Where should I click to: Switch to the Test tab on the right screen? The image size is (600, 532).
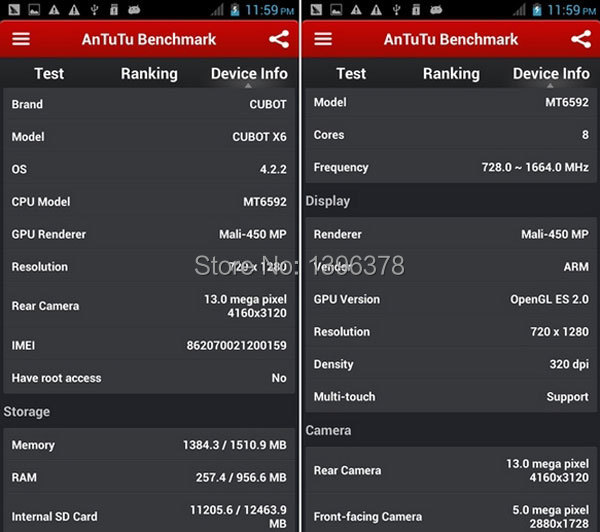click(351, 74)
